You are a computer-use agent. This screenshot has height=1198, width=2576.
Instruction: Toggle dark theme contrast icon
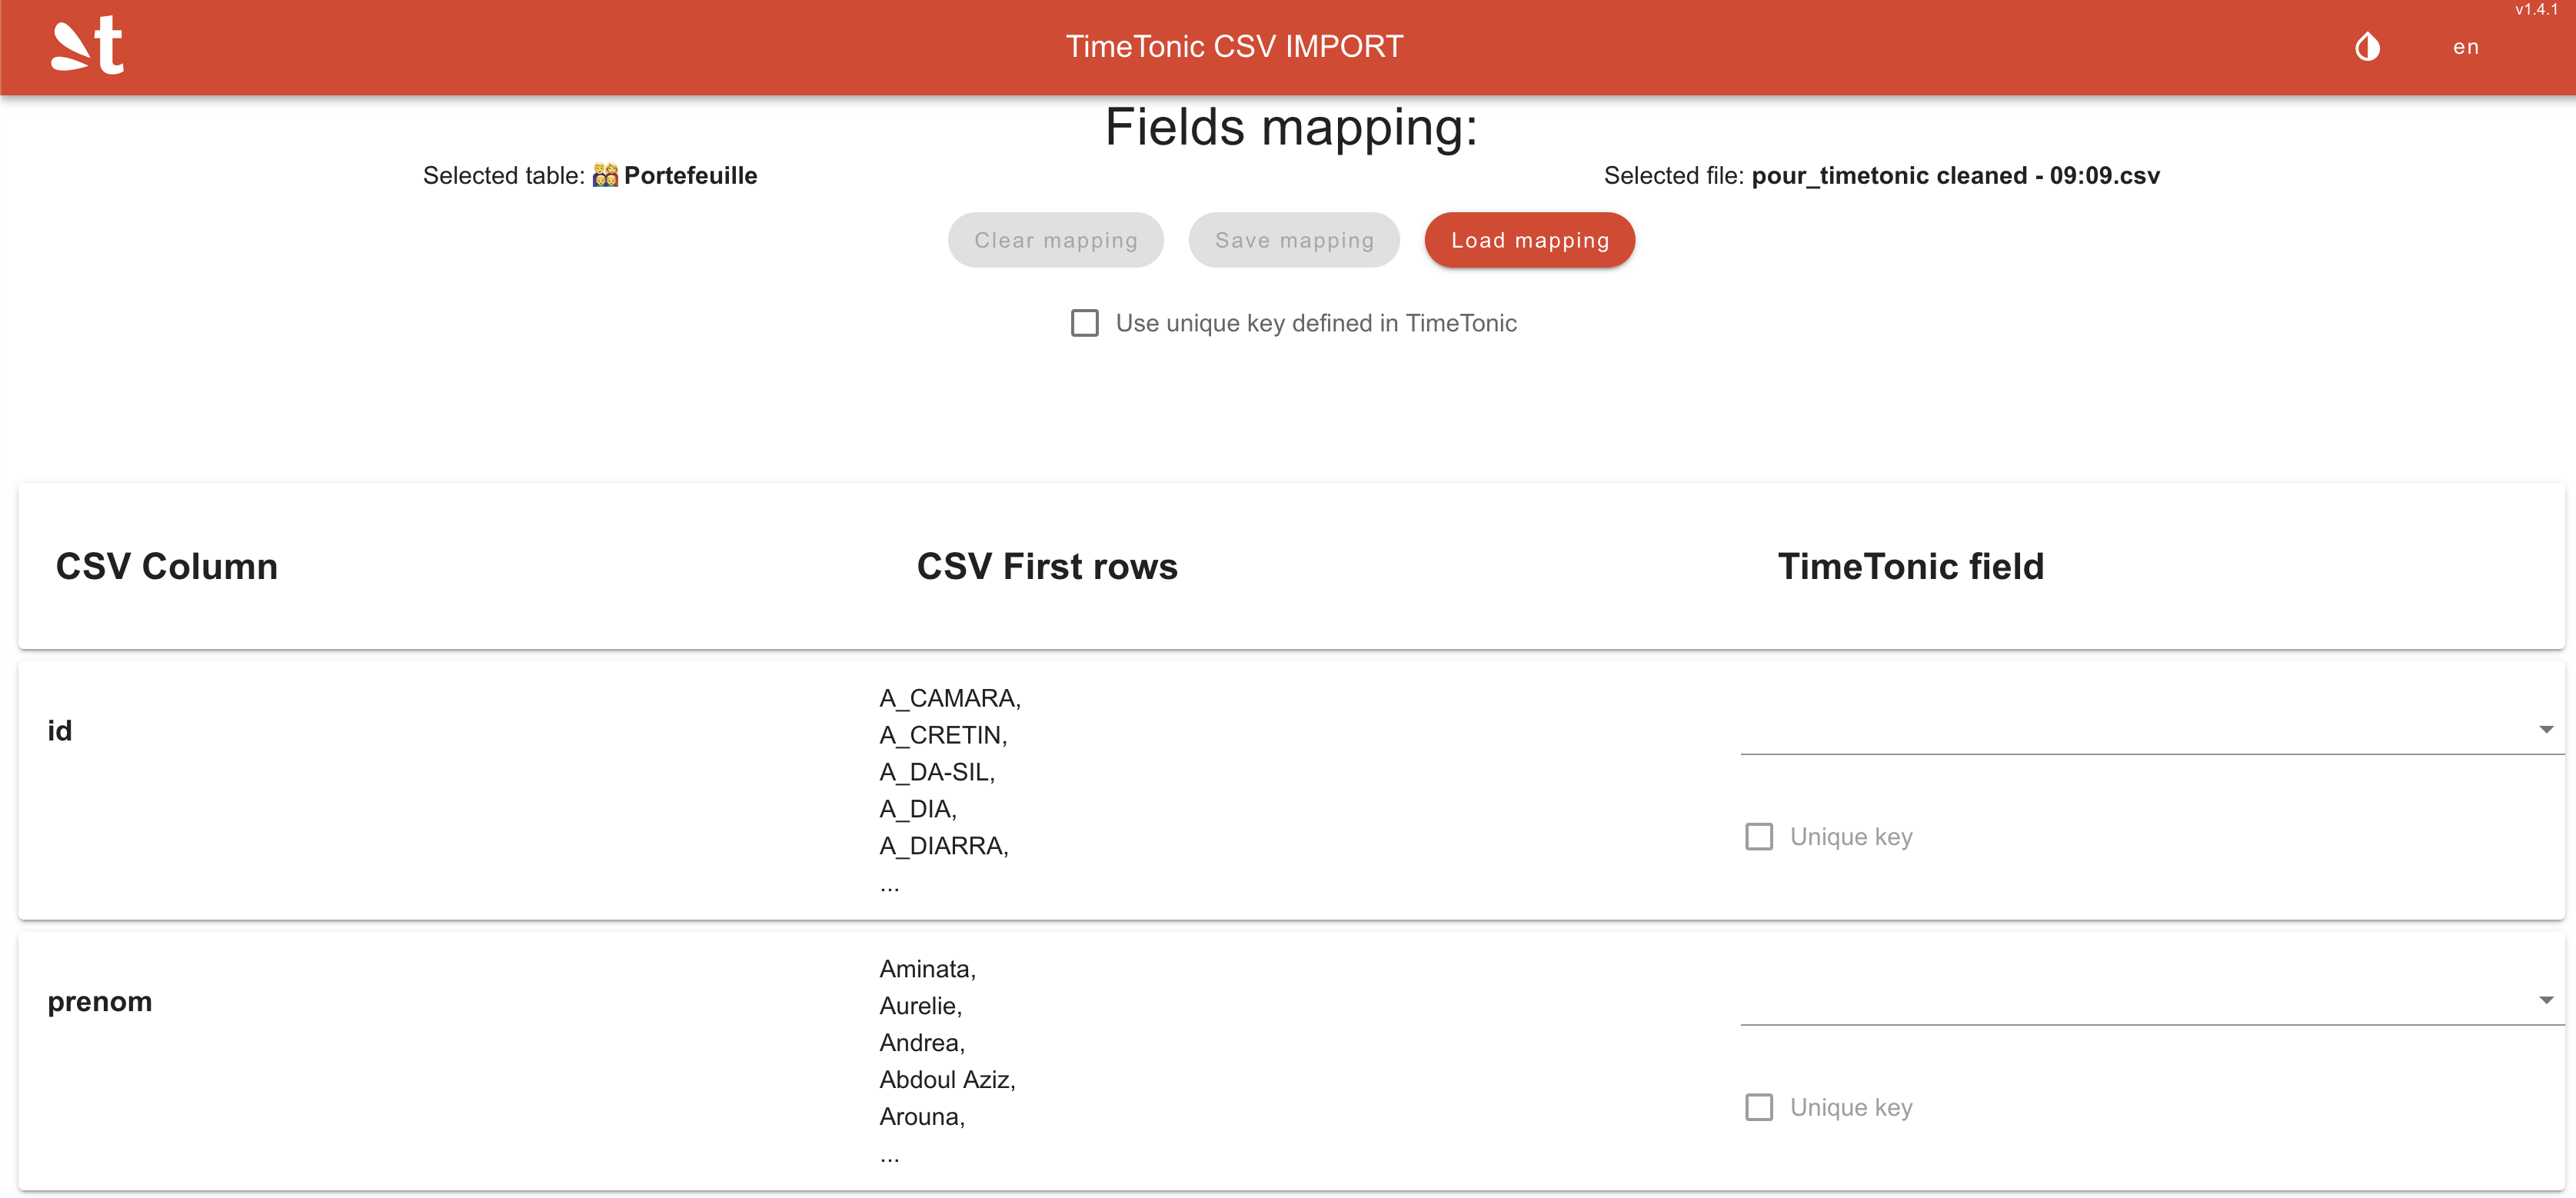click(x=2367, y=47)
